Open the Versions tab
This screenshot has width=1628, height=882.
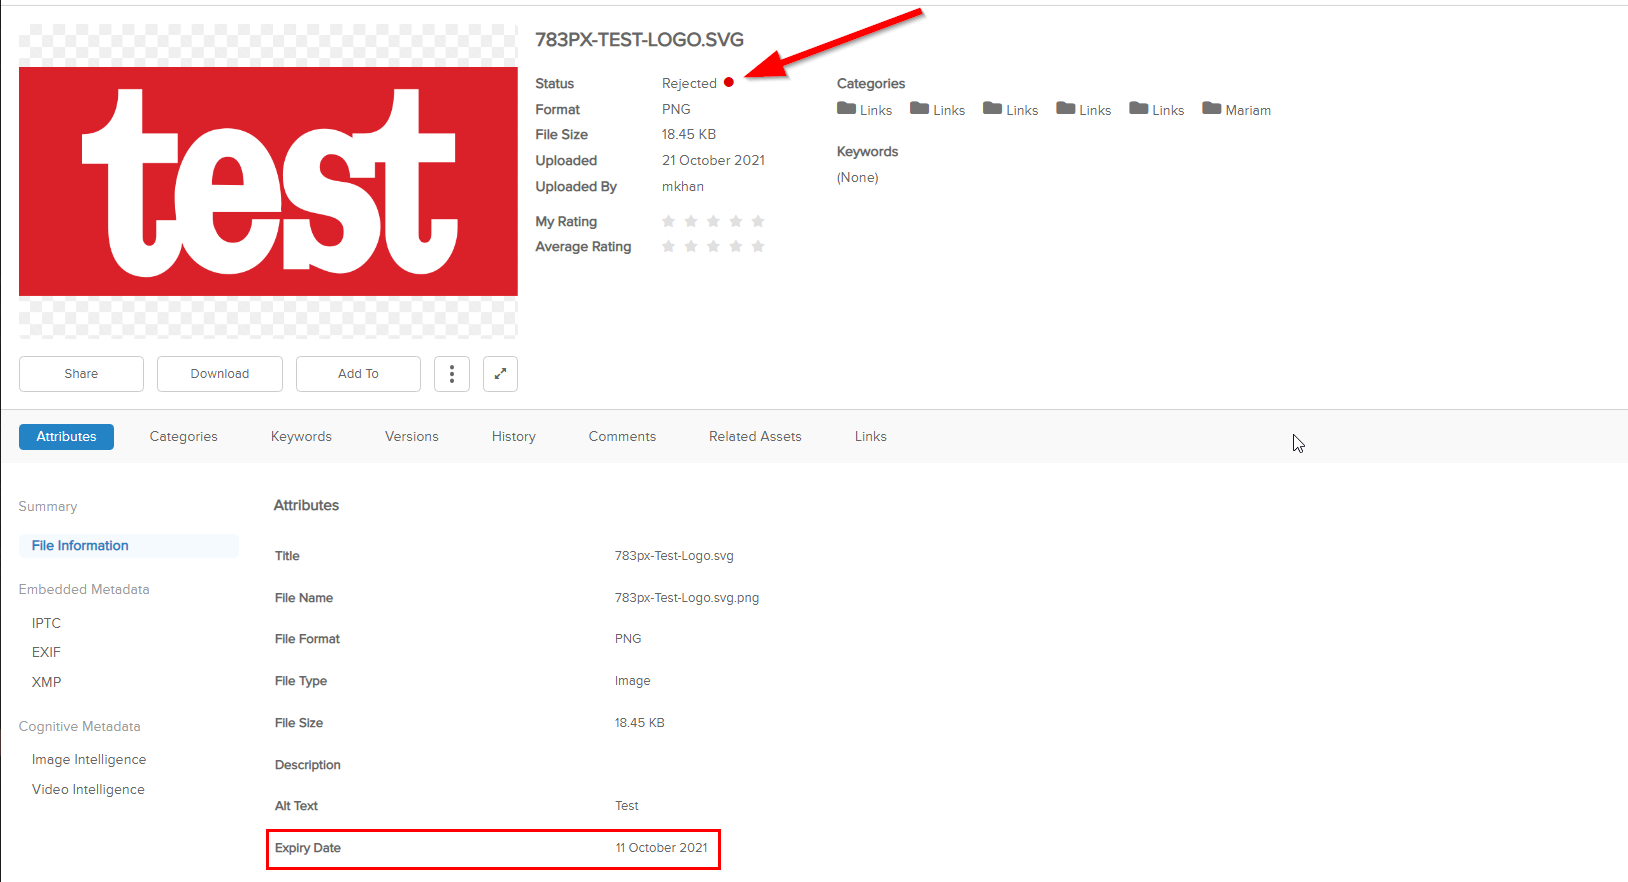(x=412, y=437)
